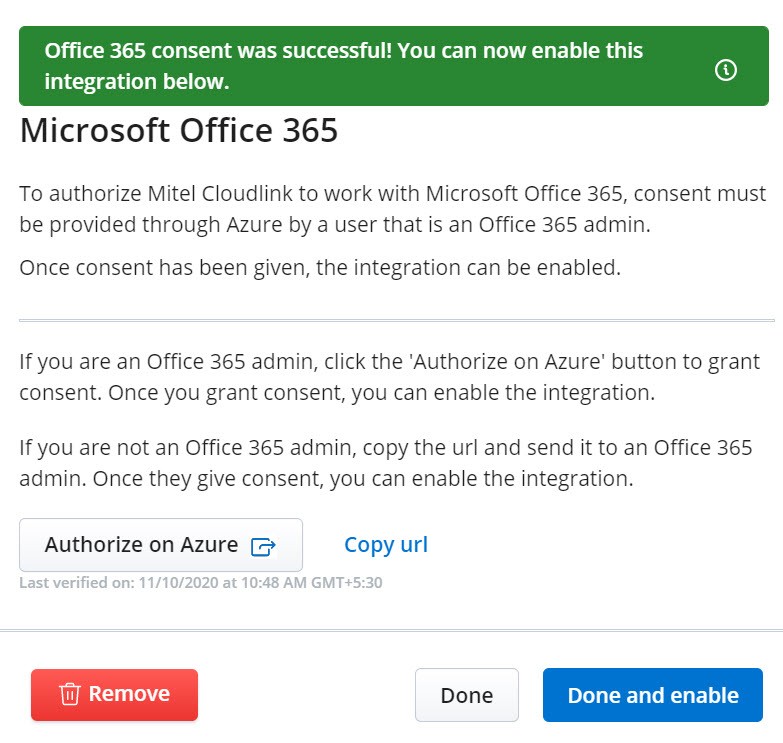Open Azure authorization with Authorize on Azure
The width and height of the screenshot is (783, 743).
coord(161,545)
